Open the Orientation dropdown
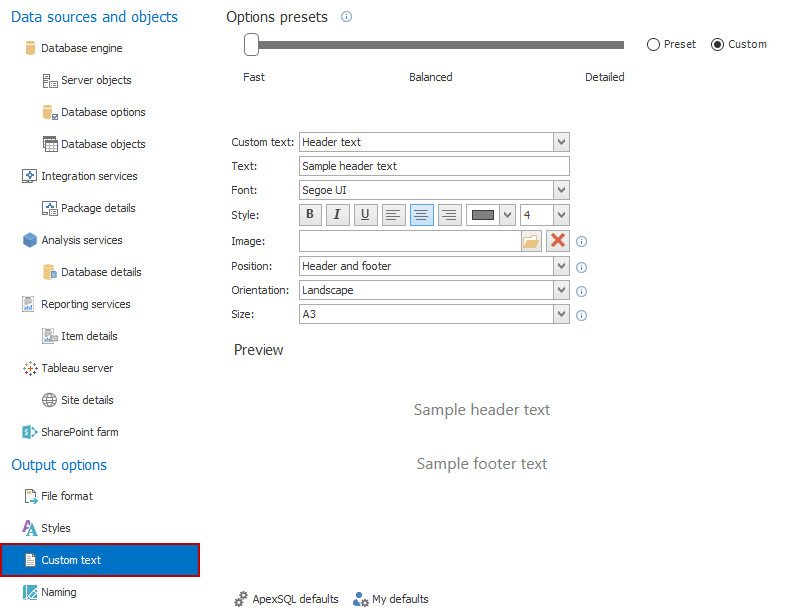Image resolution: width=796 pixels, height=615 pixels. click(x=561, y=290)
